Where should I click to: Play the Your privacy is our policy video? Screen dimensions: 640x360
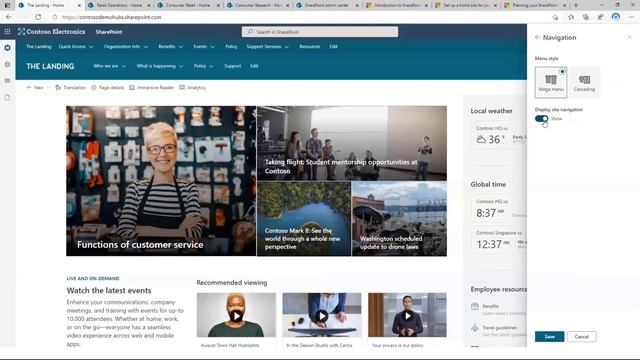pyautogui.click(x=407, y=316)
